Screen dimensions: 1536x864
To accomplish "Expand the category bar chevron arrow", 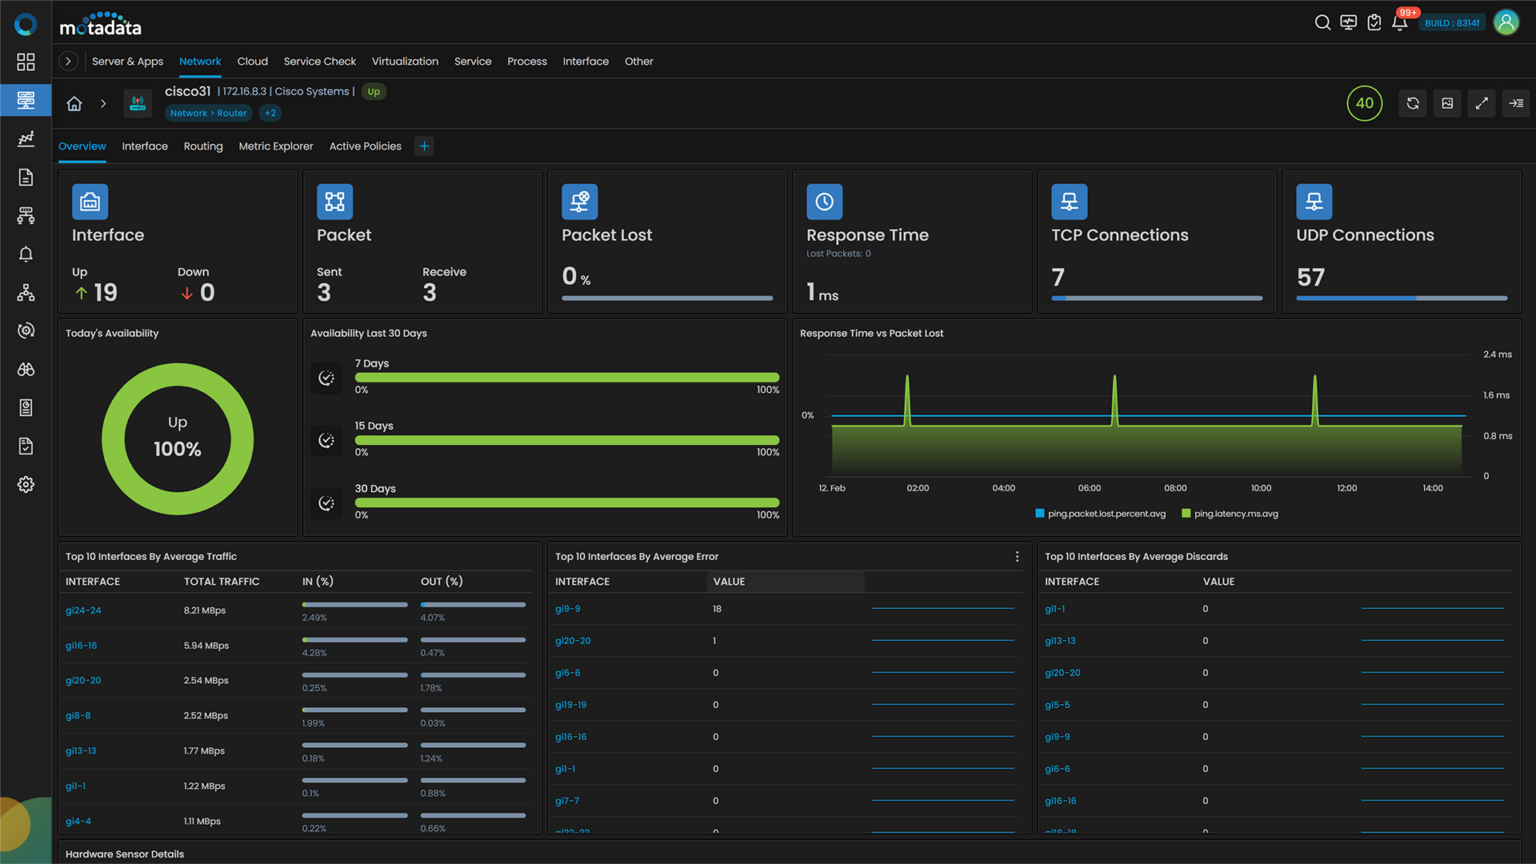I will pyautogui.click(x=68, y=61).
